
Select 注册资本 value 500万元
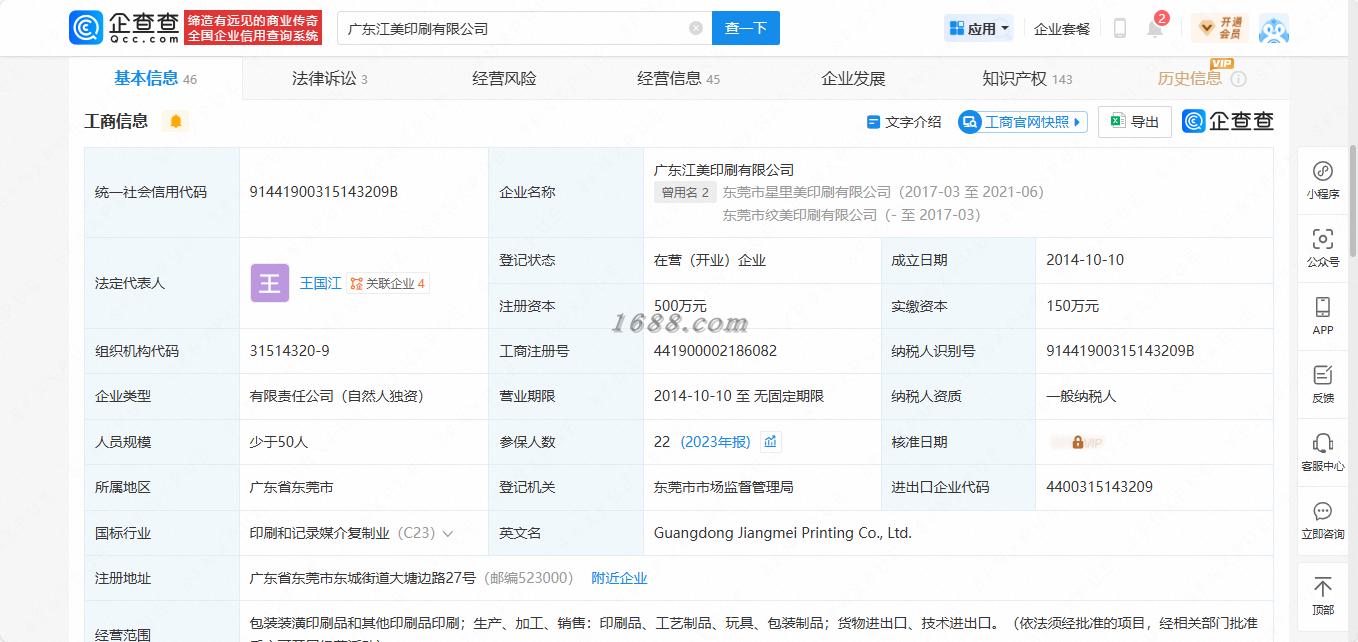pyautogui.click(x=680, y=306)
